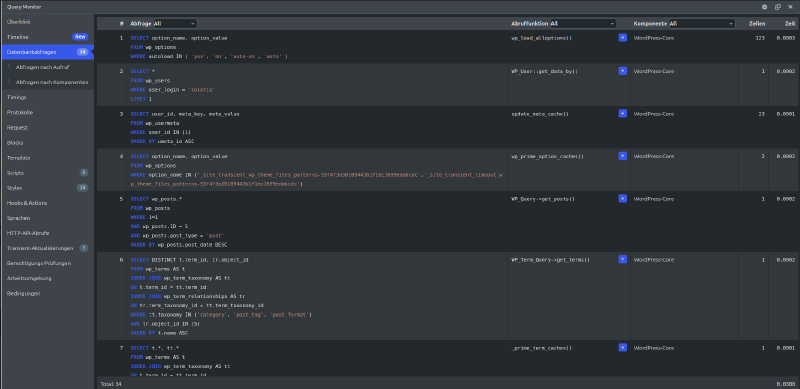Click row count 123 in row 1
This screenshot has width=800, height=389.
point(760,38)
